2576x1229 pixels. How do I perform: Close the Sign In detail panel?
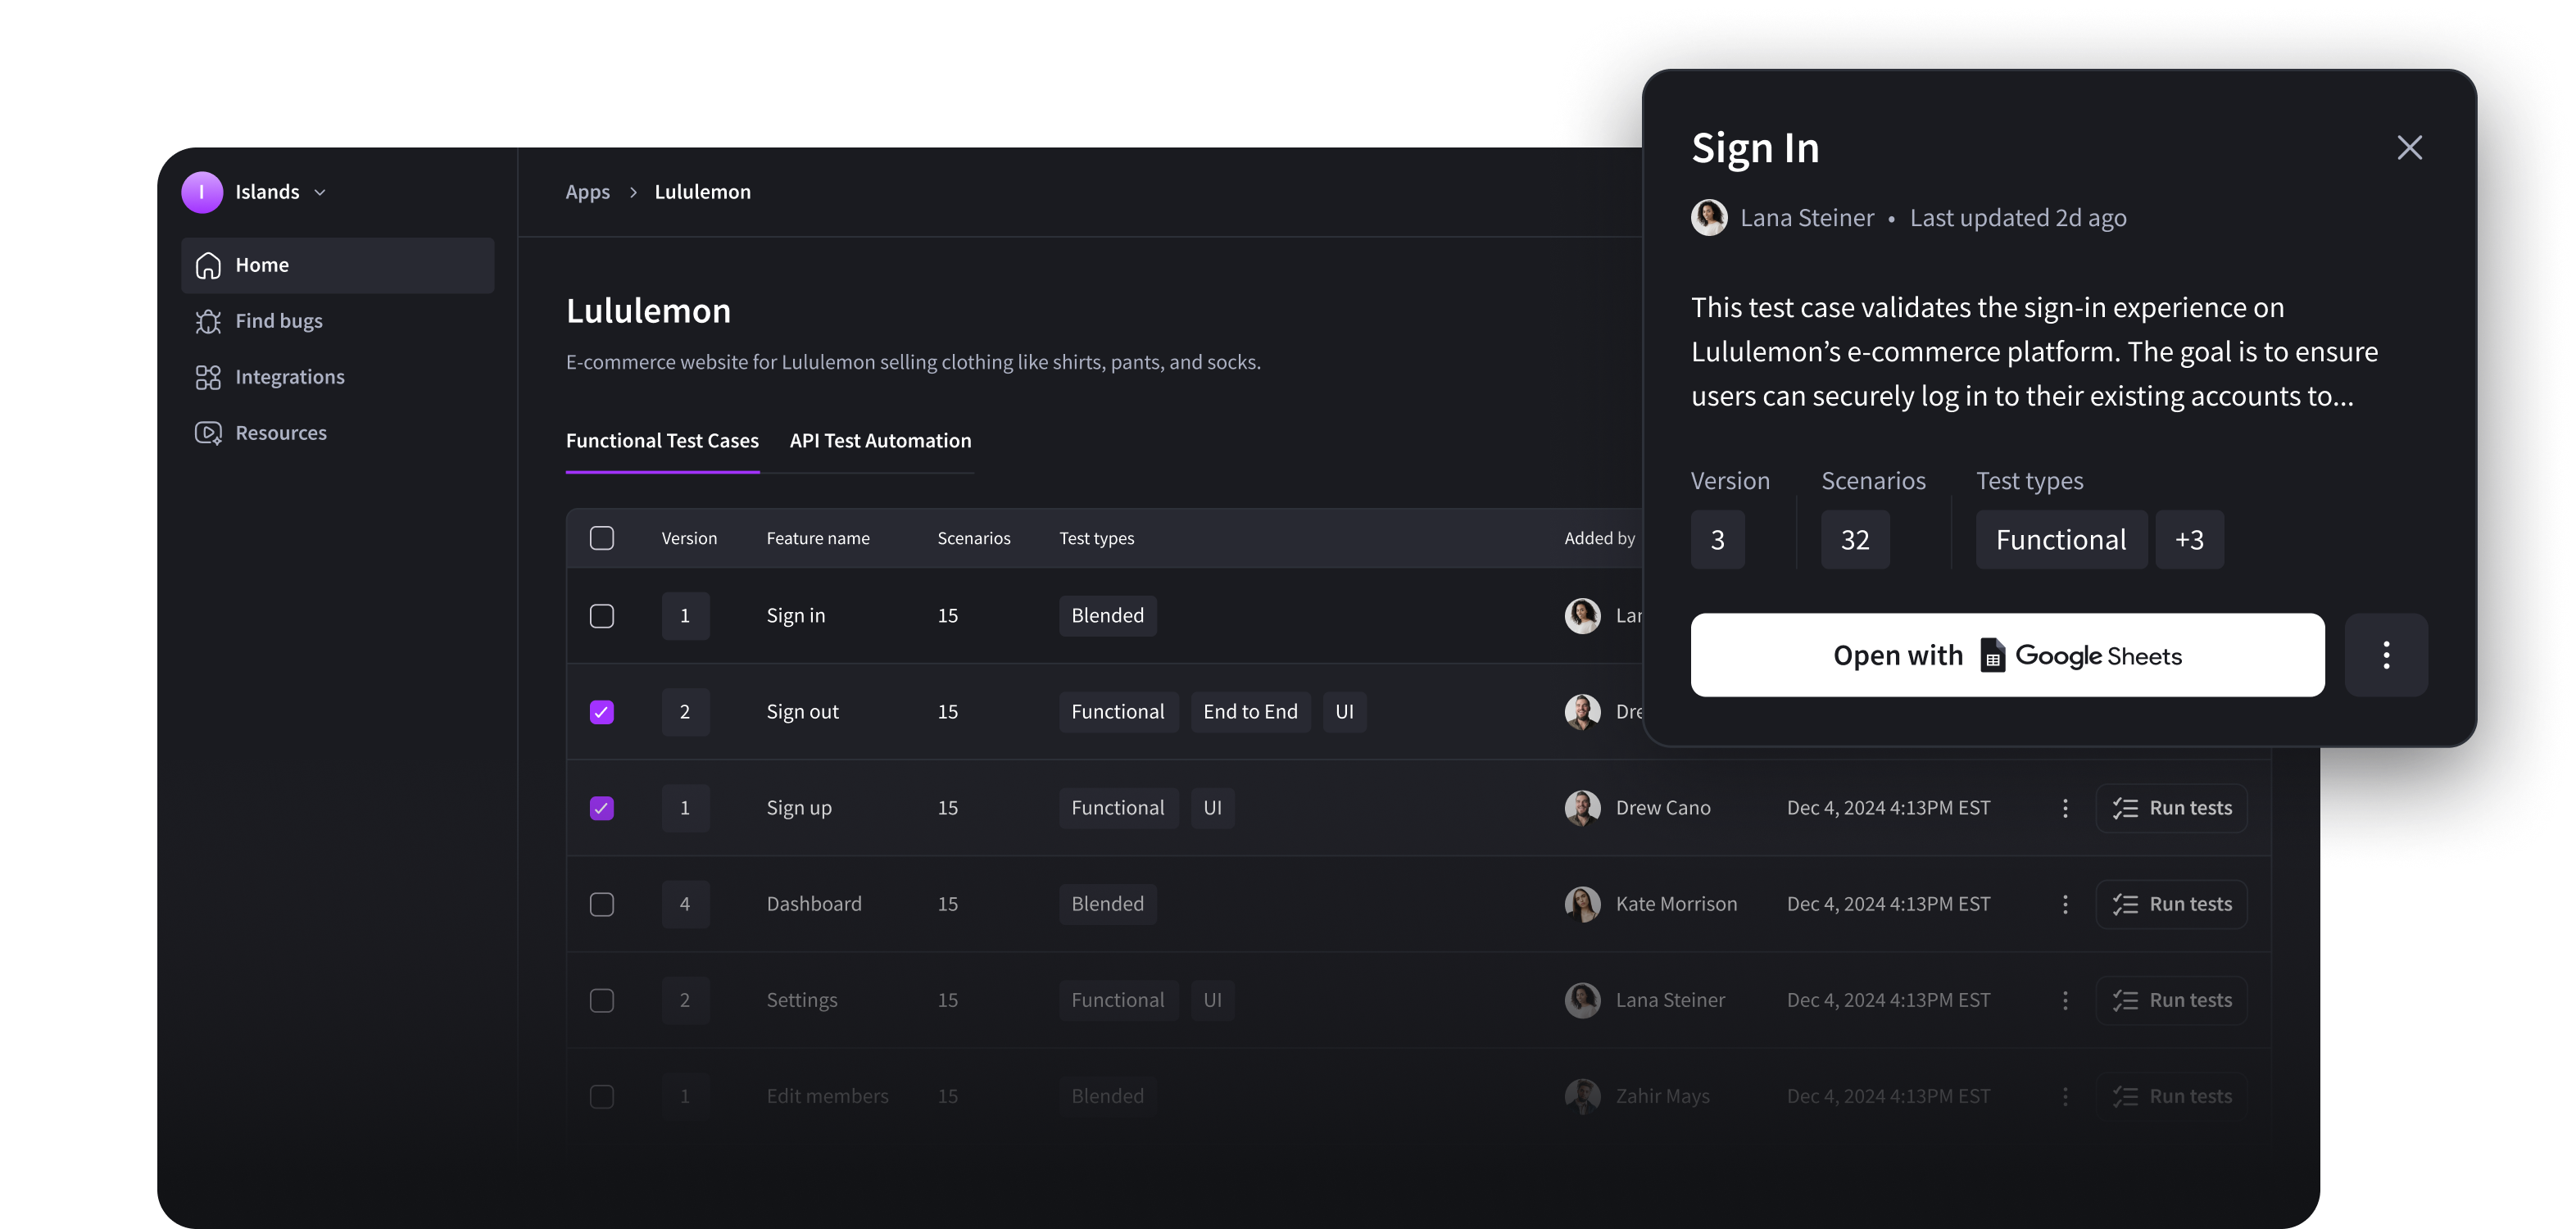[2410, 147]
